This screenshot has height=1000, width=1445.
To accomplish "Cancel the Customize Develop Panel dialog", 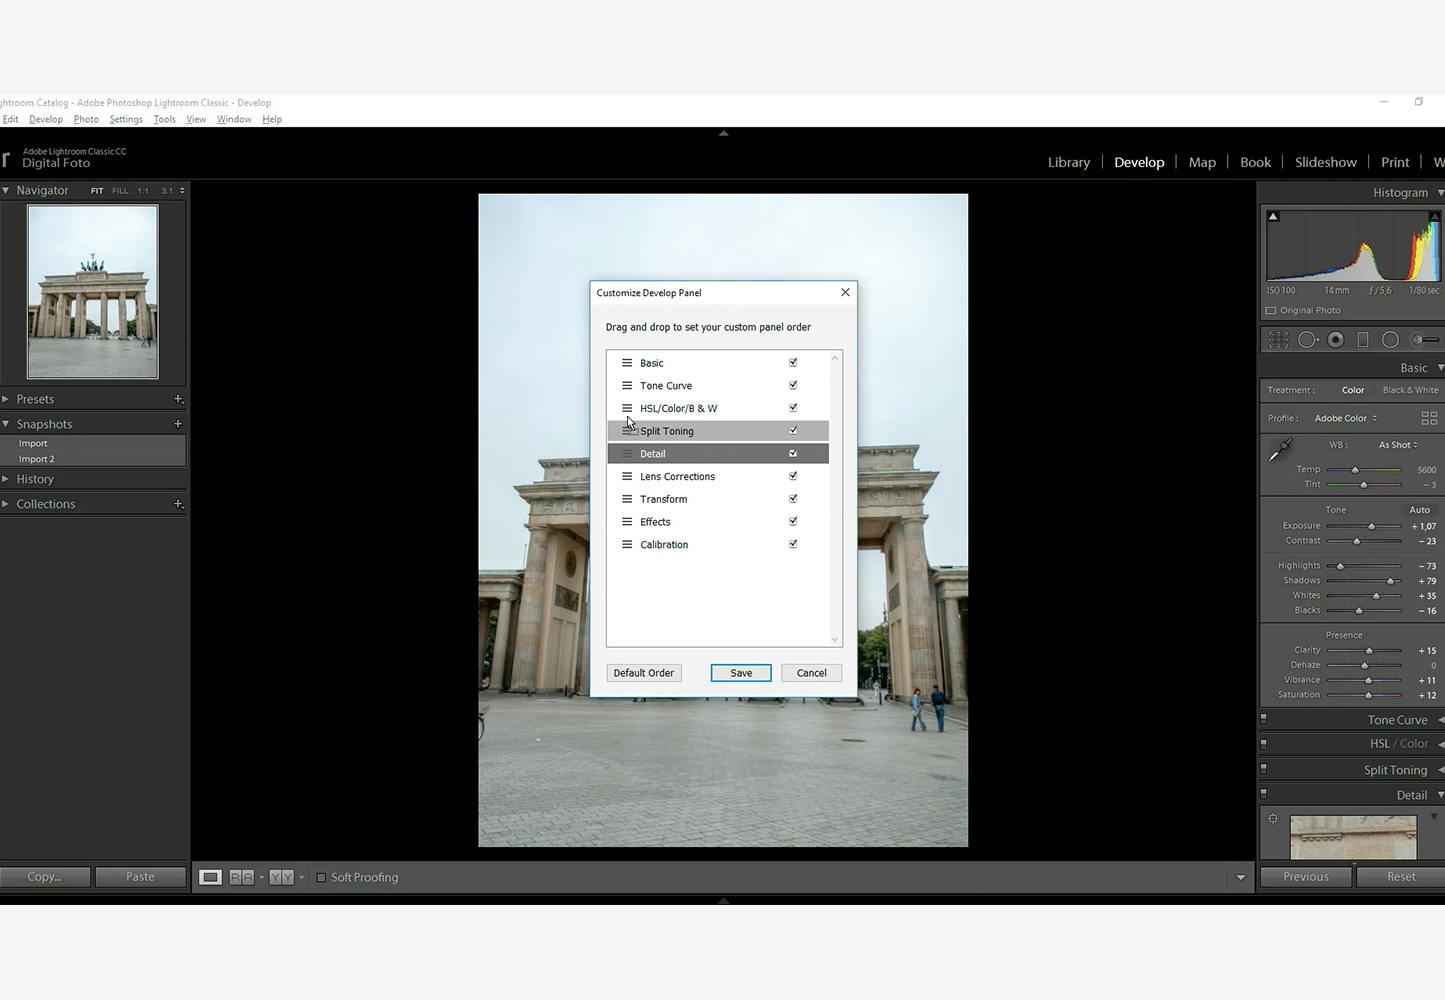I will tap(812, 673).
